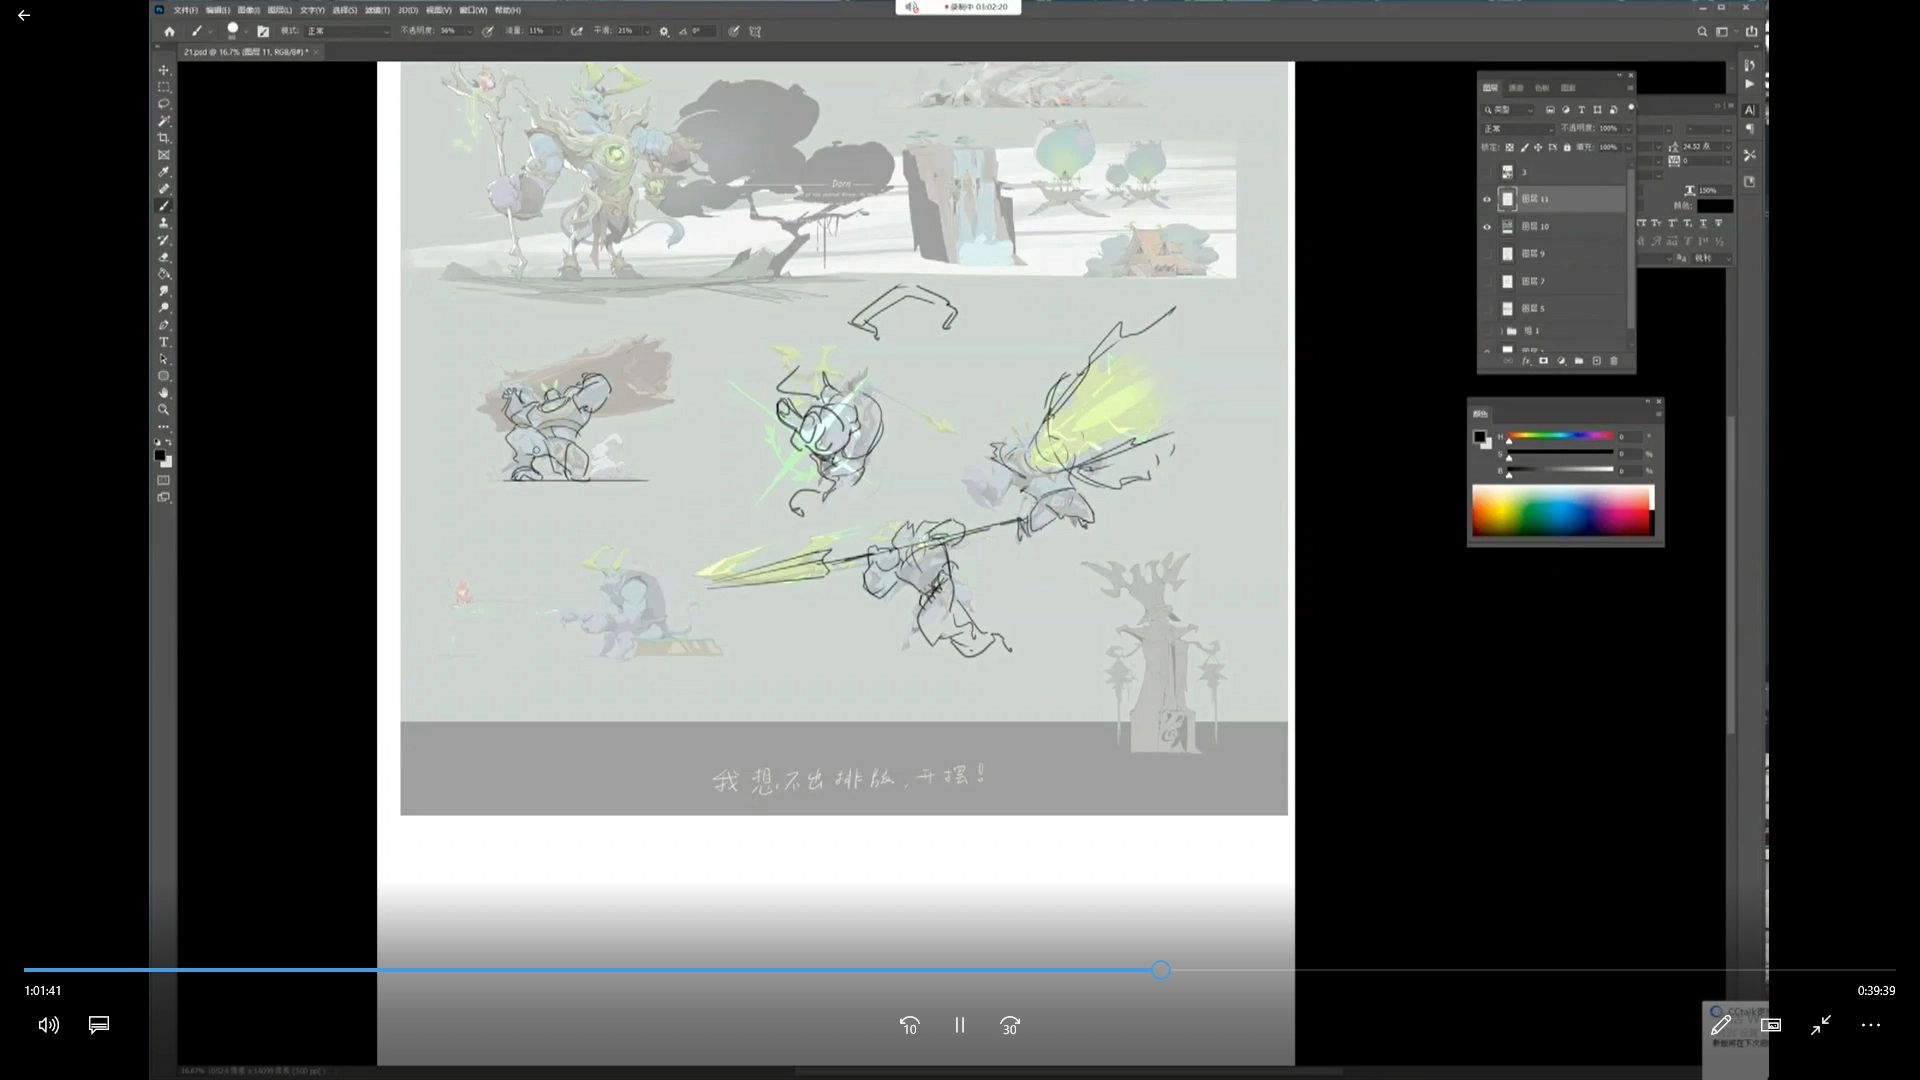The height and width of the screenshot is (1080, 1920).
Task: Click the delete layer trash icon
Action: pyautogui.click(x=1614, y=361)
